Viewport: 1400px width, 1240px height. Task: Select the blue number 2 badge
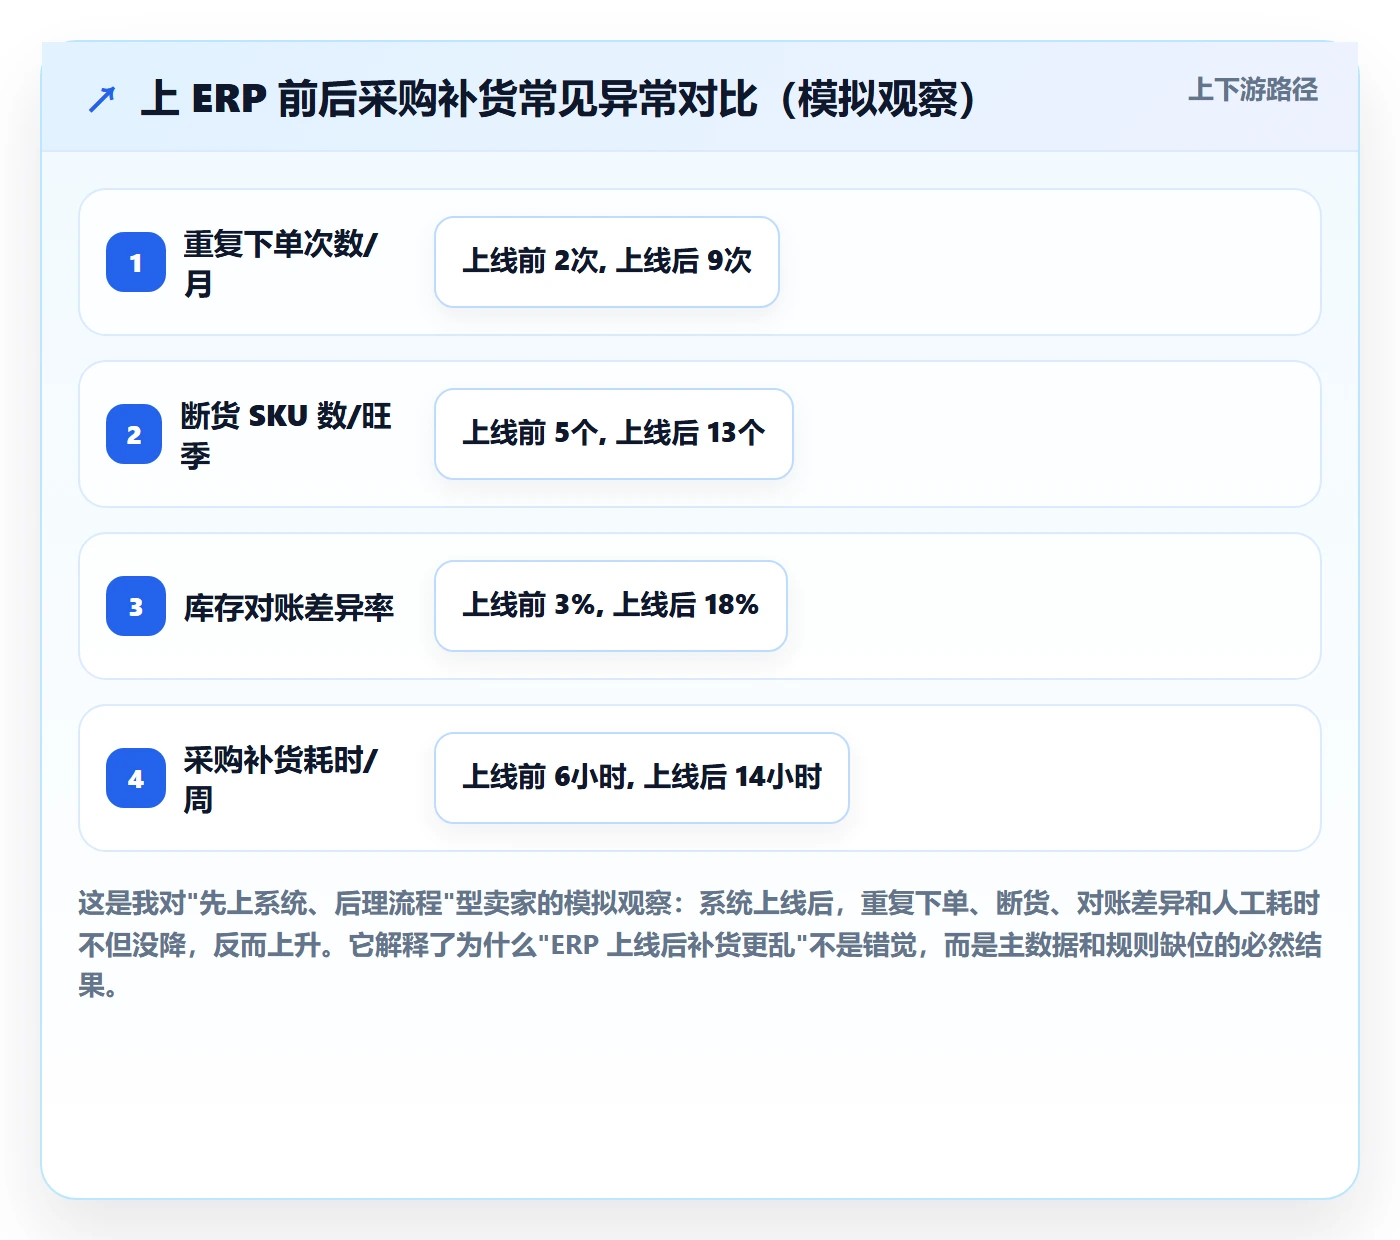pos(134,434)
